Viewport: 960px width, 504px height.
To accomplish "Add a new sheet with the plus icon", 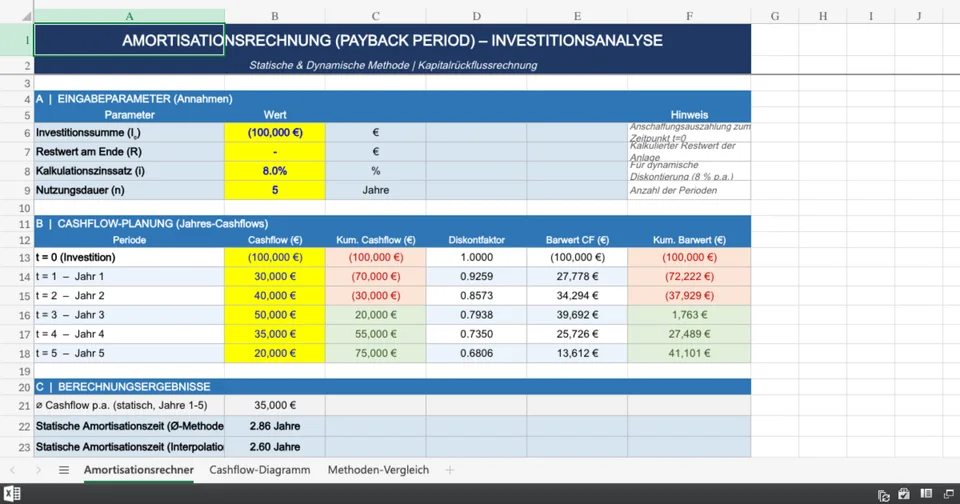I will (x=450, y=470).
